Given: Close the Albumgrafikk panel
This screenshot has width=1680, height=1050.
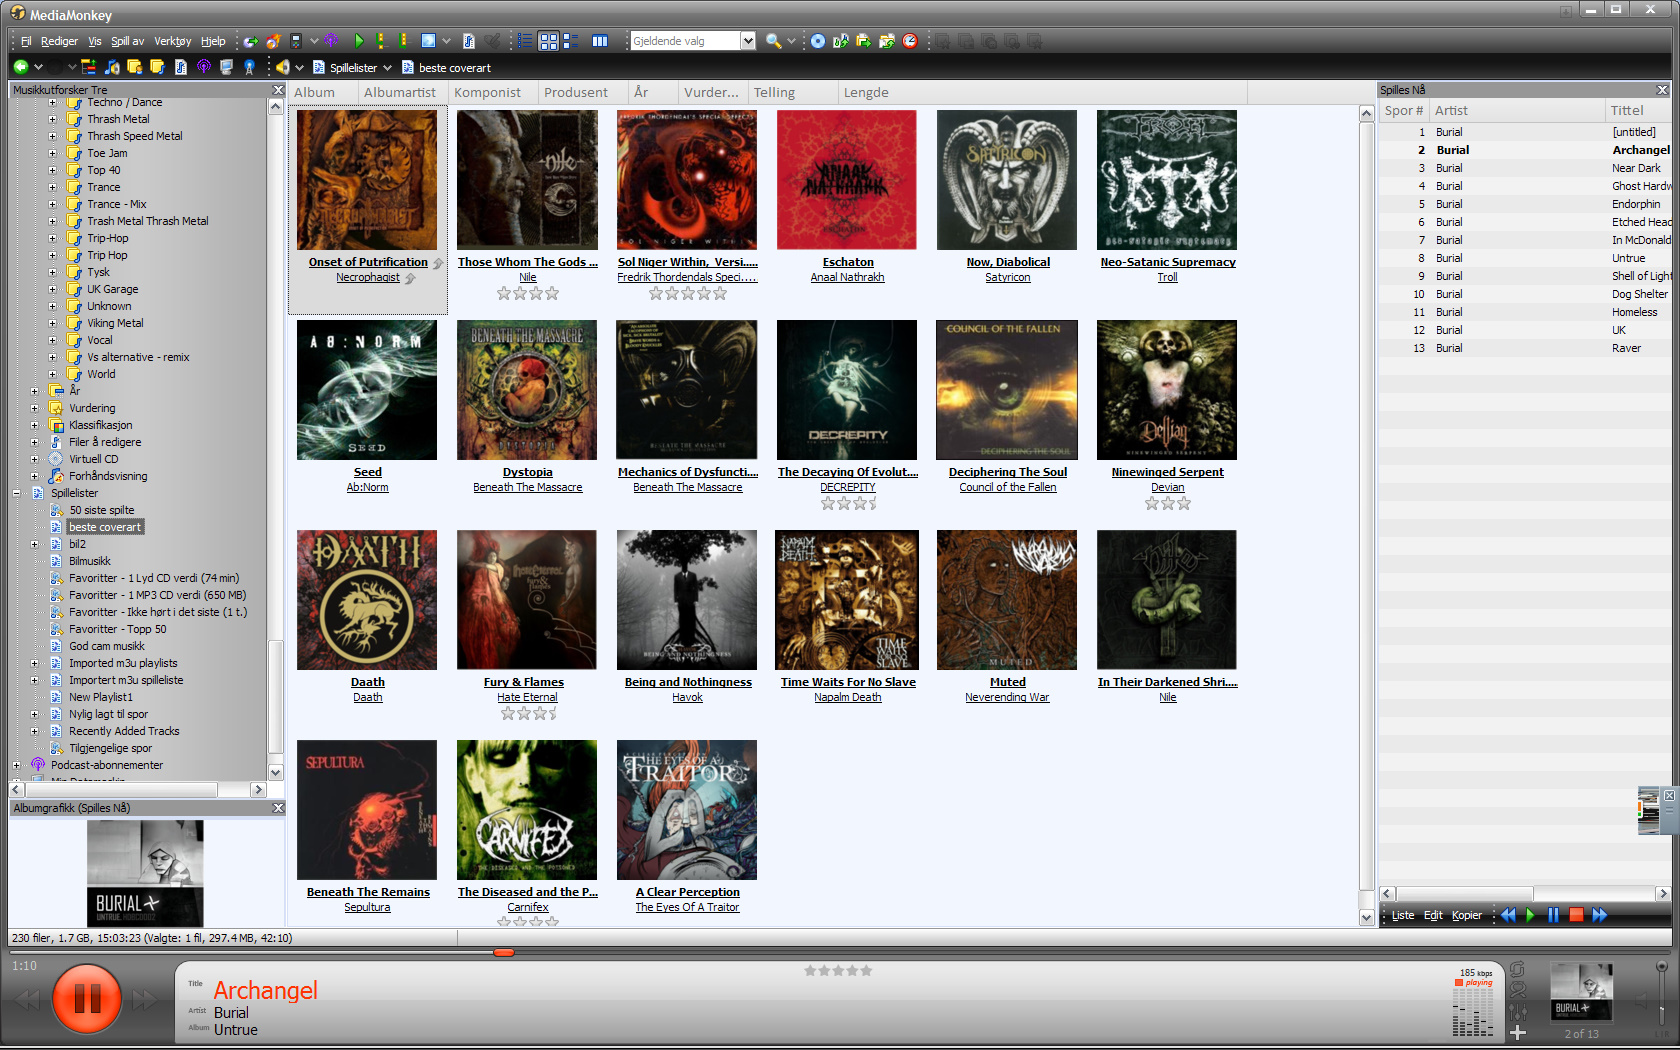Looking at the screenshot, I should (x=278, y=808).
